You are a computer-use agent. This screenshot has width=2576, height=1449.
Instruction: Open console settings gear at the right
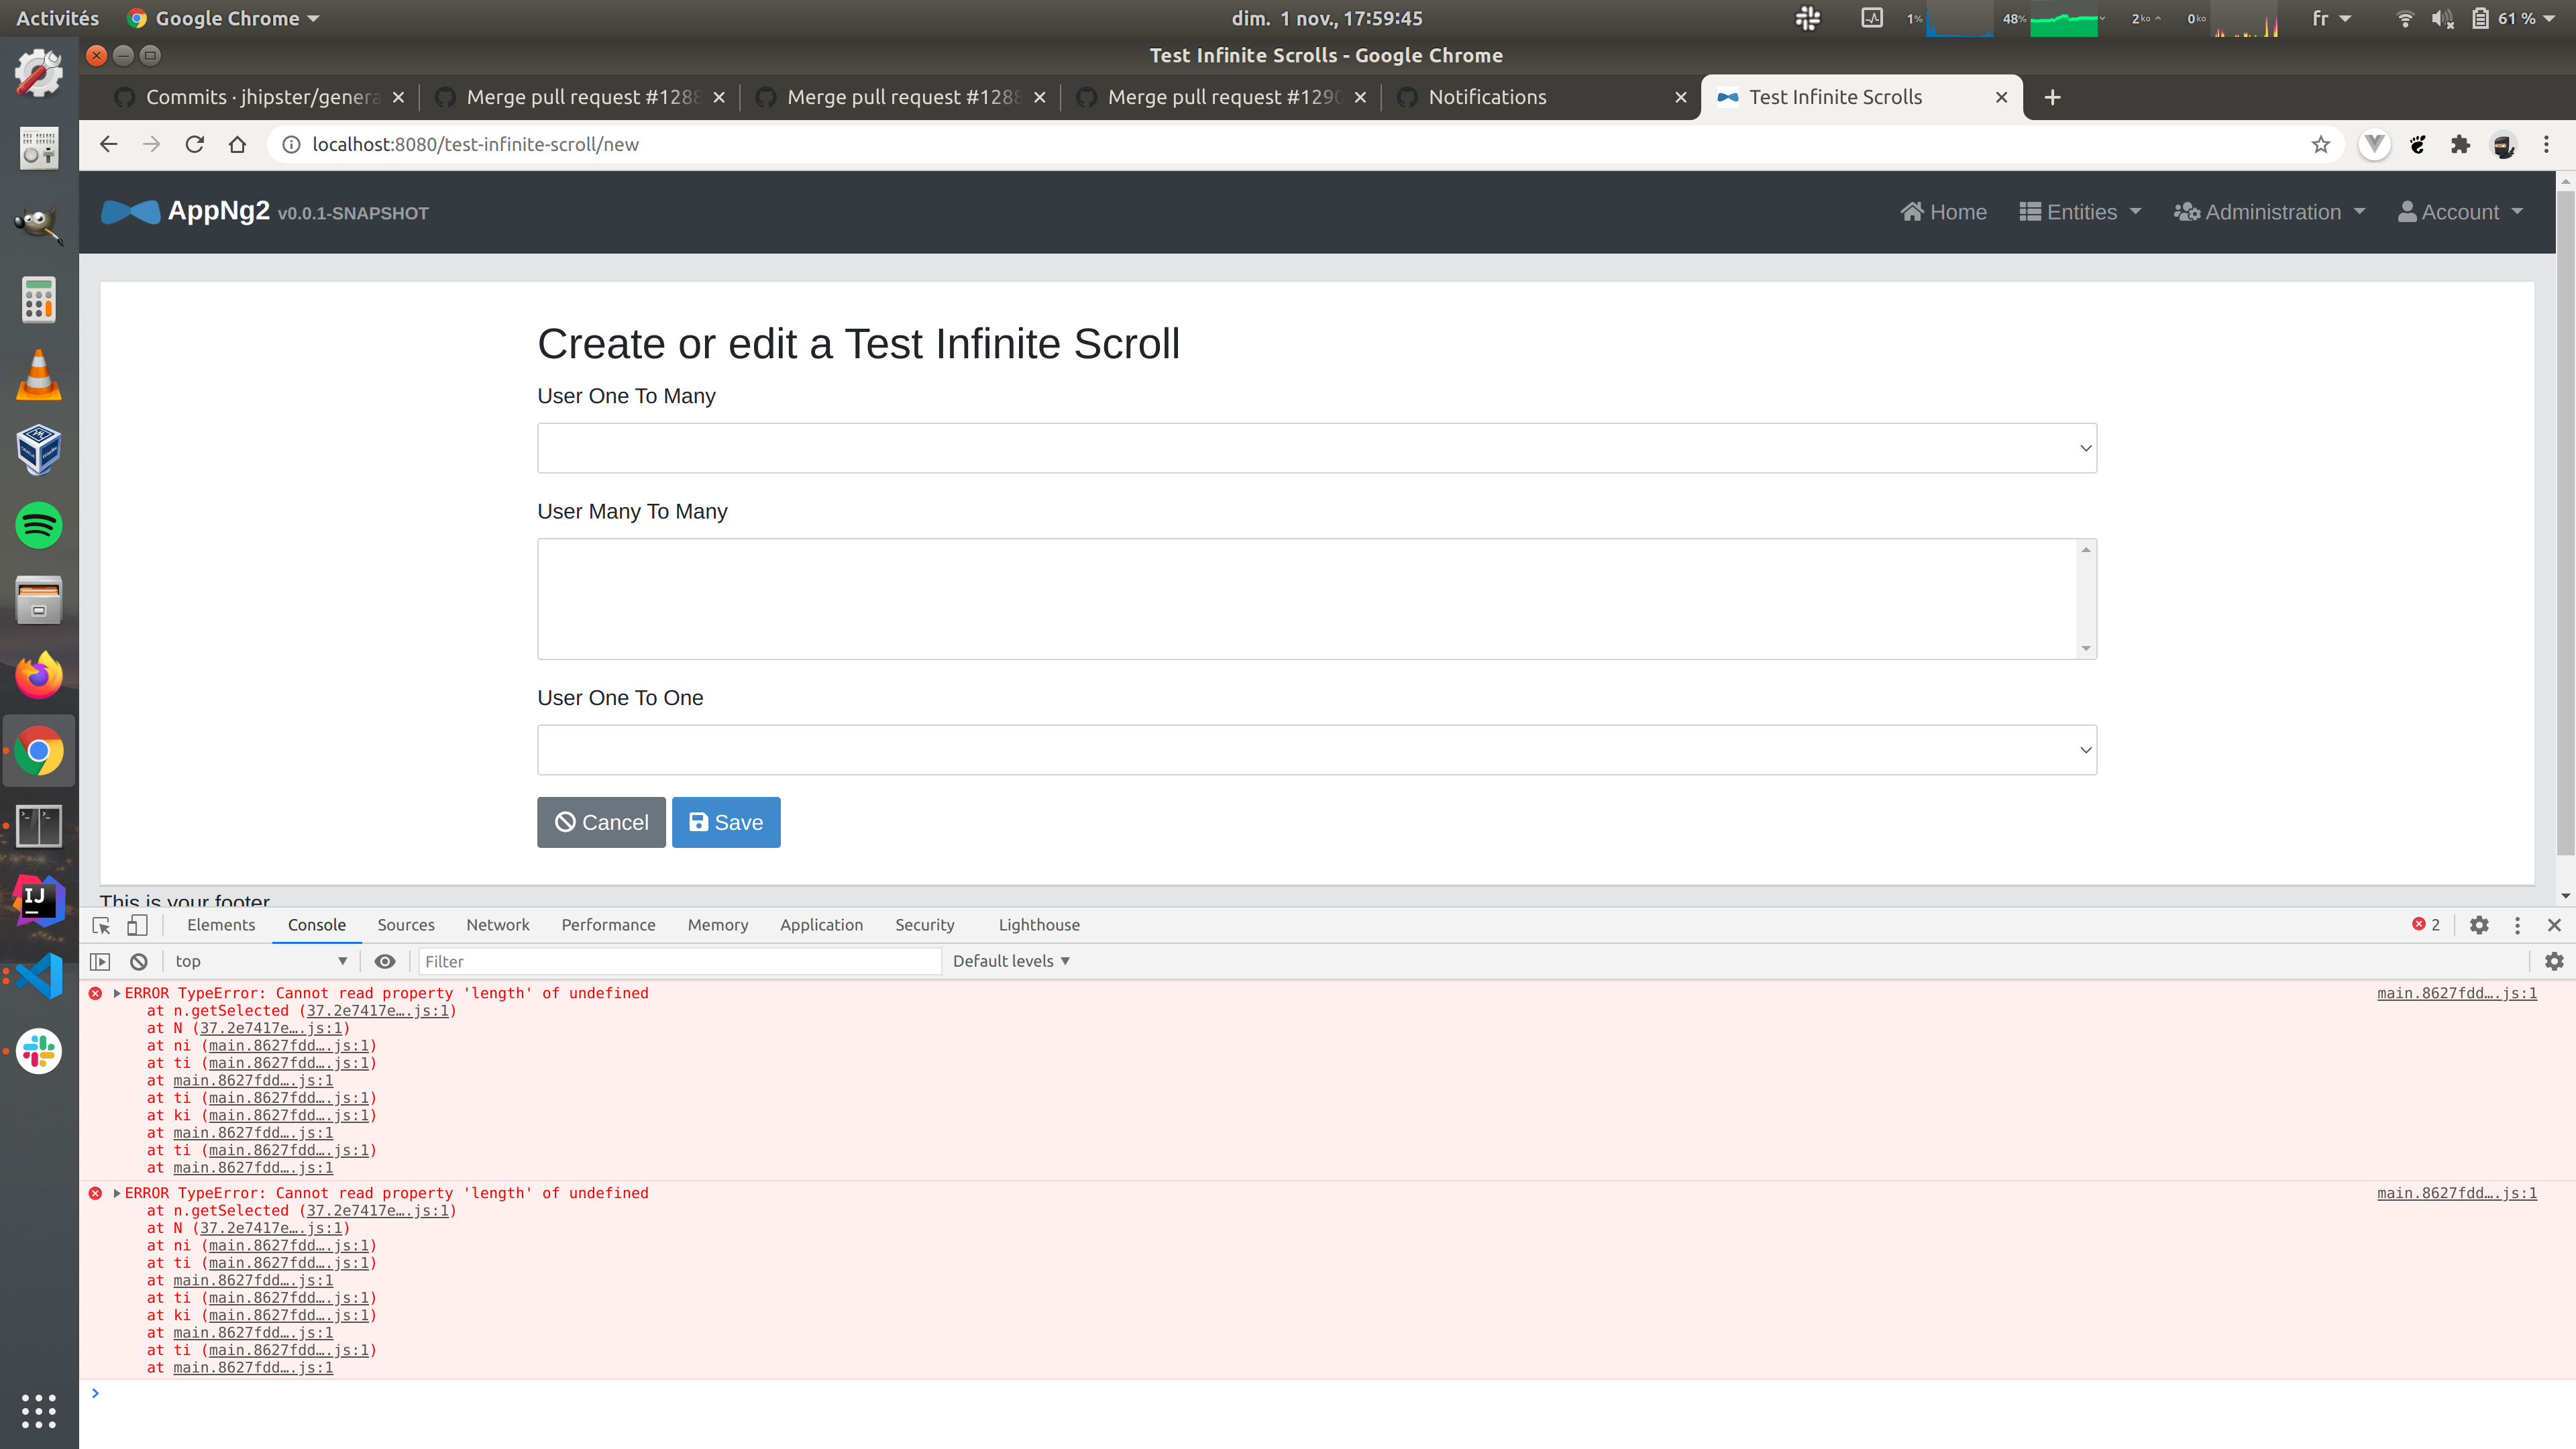[x=2554, y=961]
